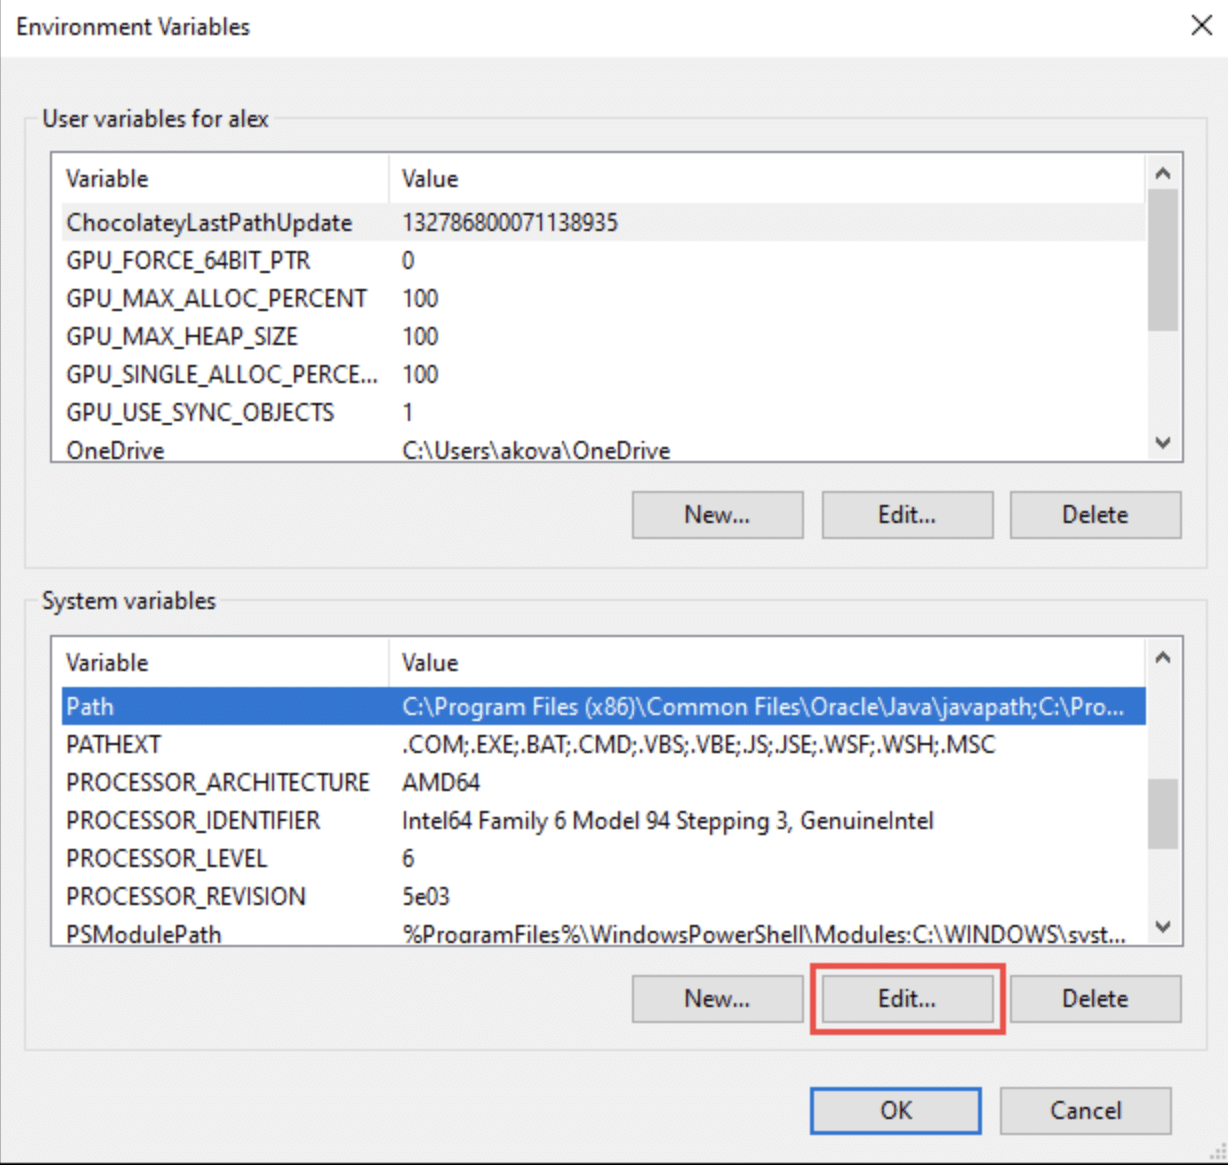Screen dimensions: 1228x1172
Task: Click Edit button under System variables
Action: click(x=907, y=999)
